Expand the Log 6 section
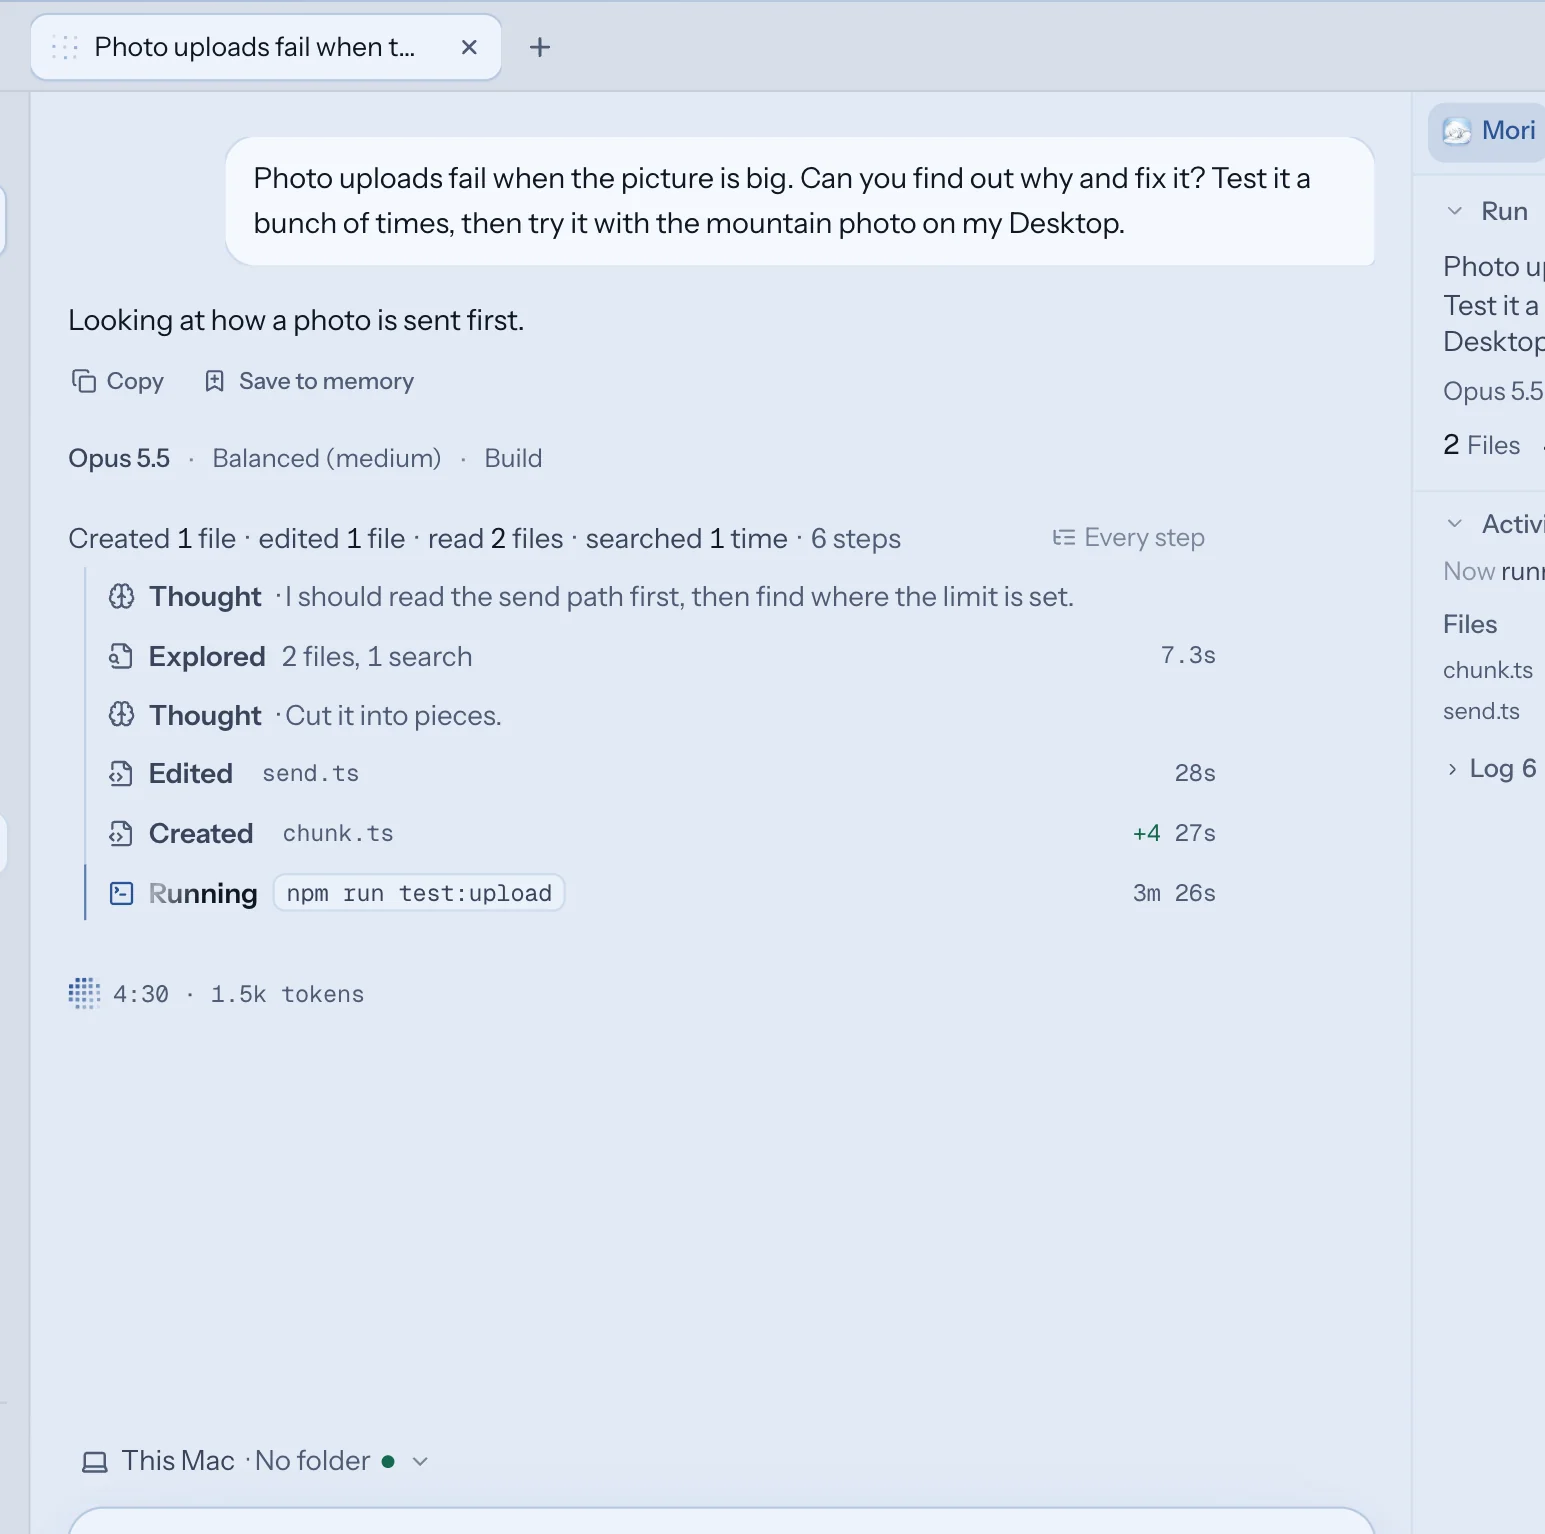This screenshot has width=1545, height=1534. coord(1491,768)
